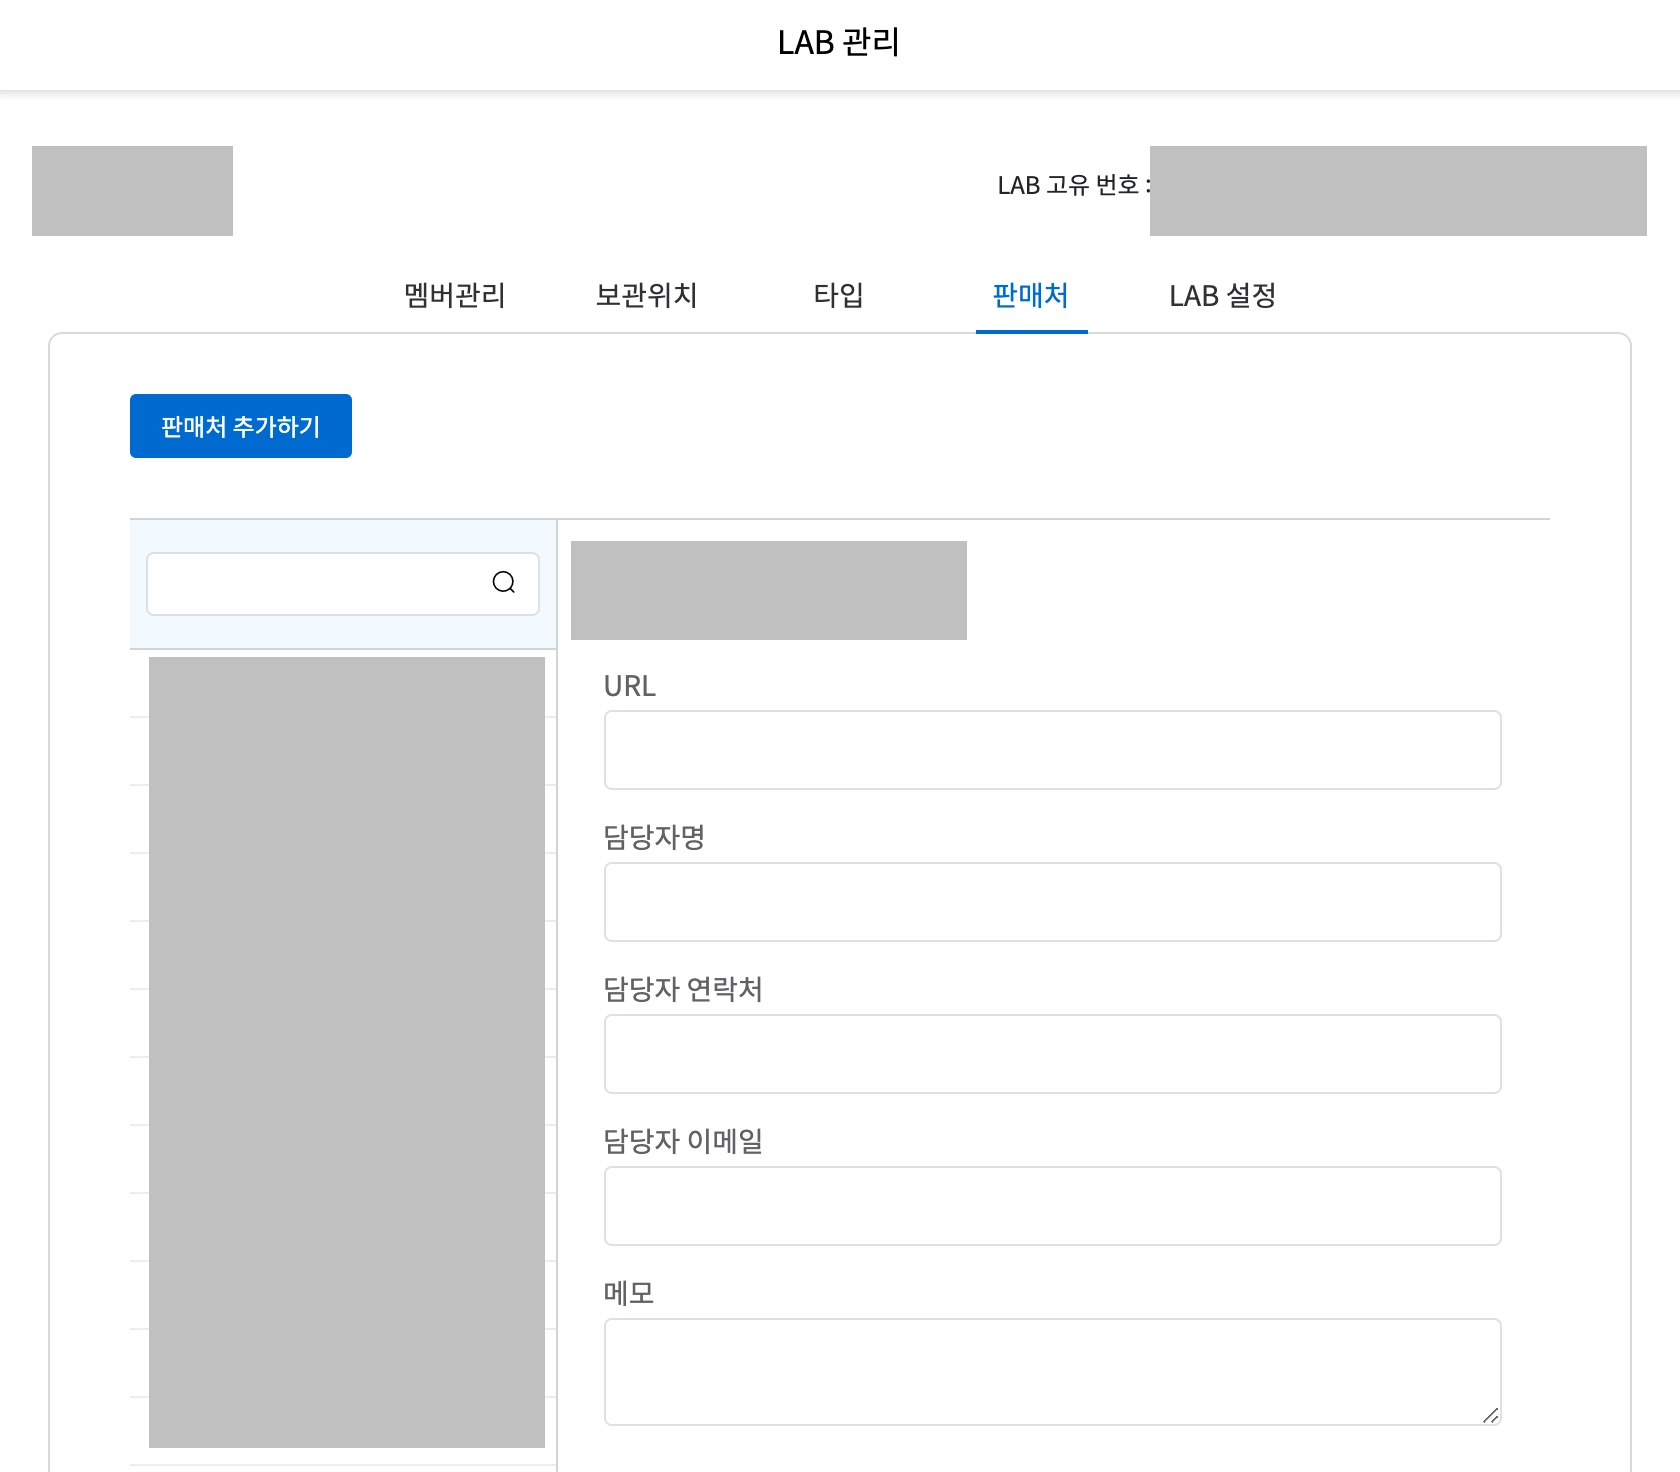Image resolution: width=1680 pixels, height=1472 pixels.
Task: Grab the 메모 textarea resize handle
Action: (1490, 1415)
